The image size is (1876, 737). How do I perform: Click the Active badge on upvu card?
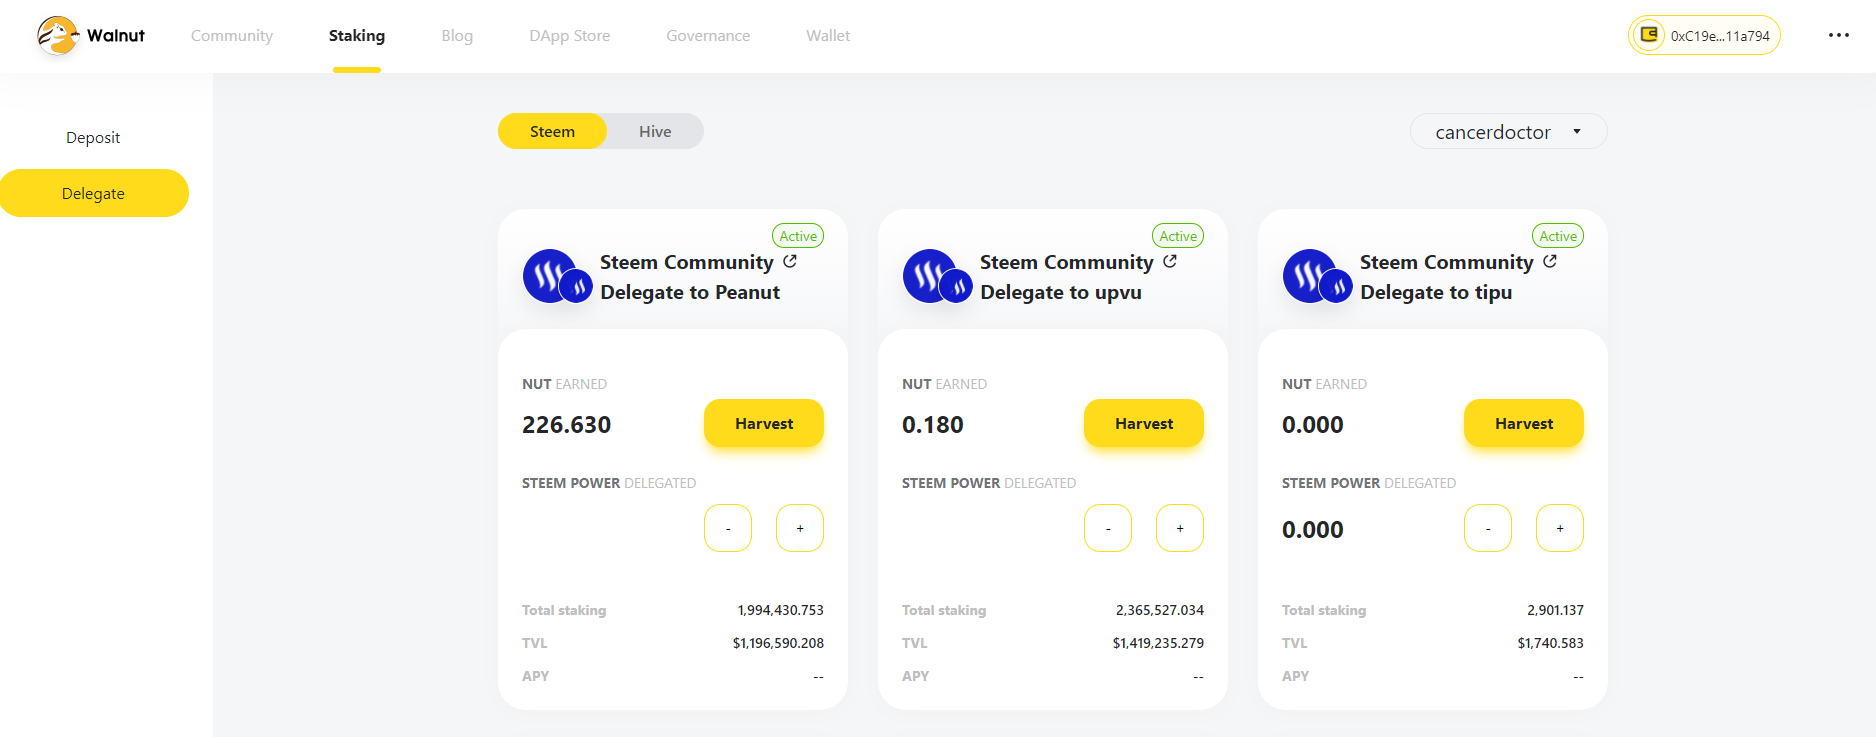1178,236
